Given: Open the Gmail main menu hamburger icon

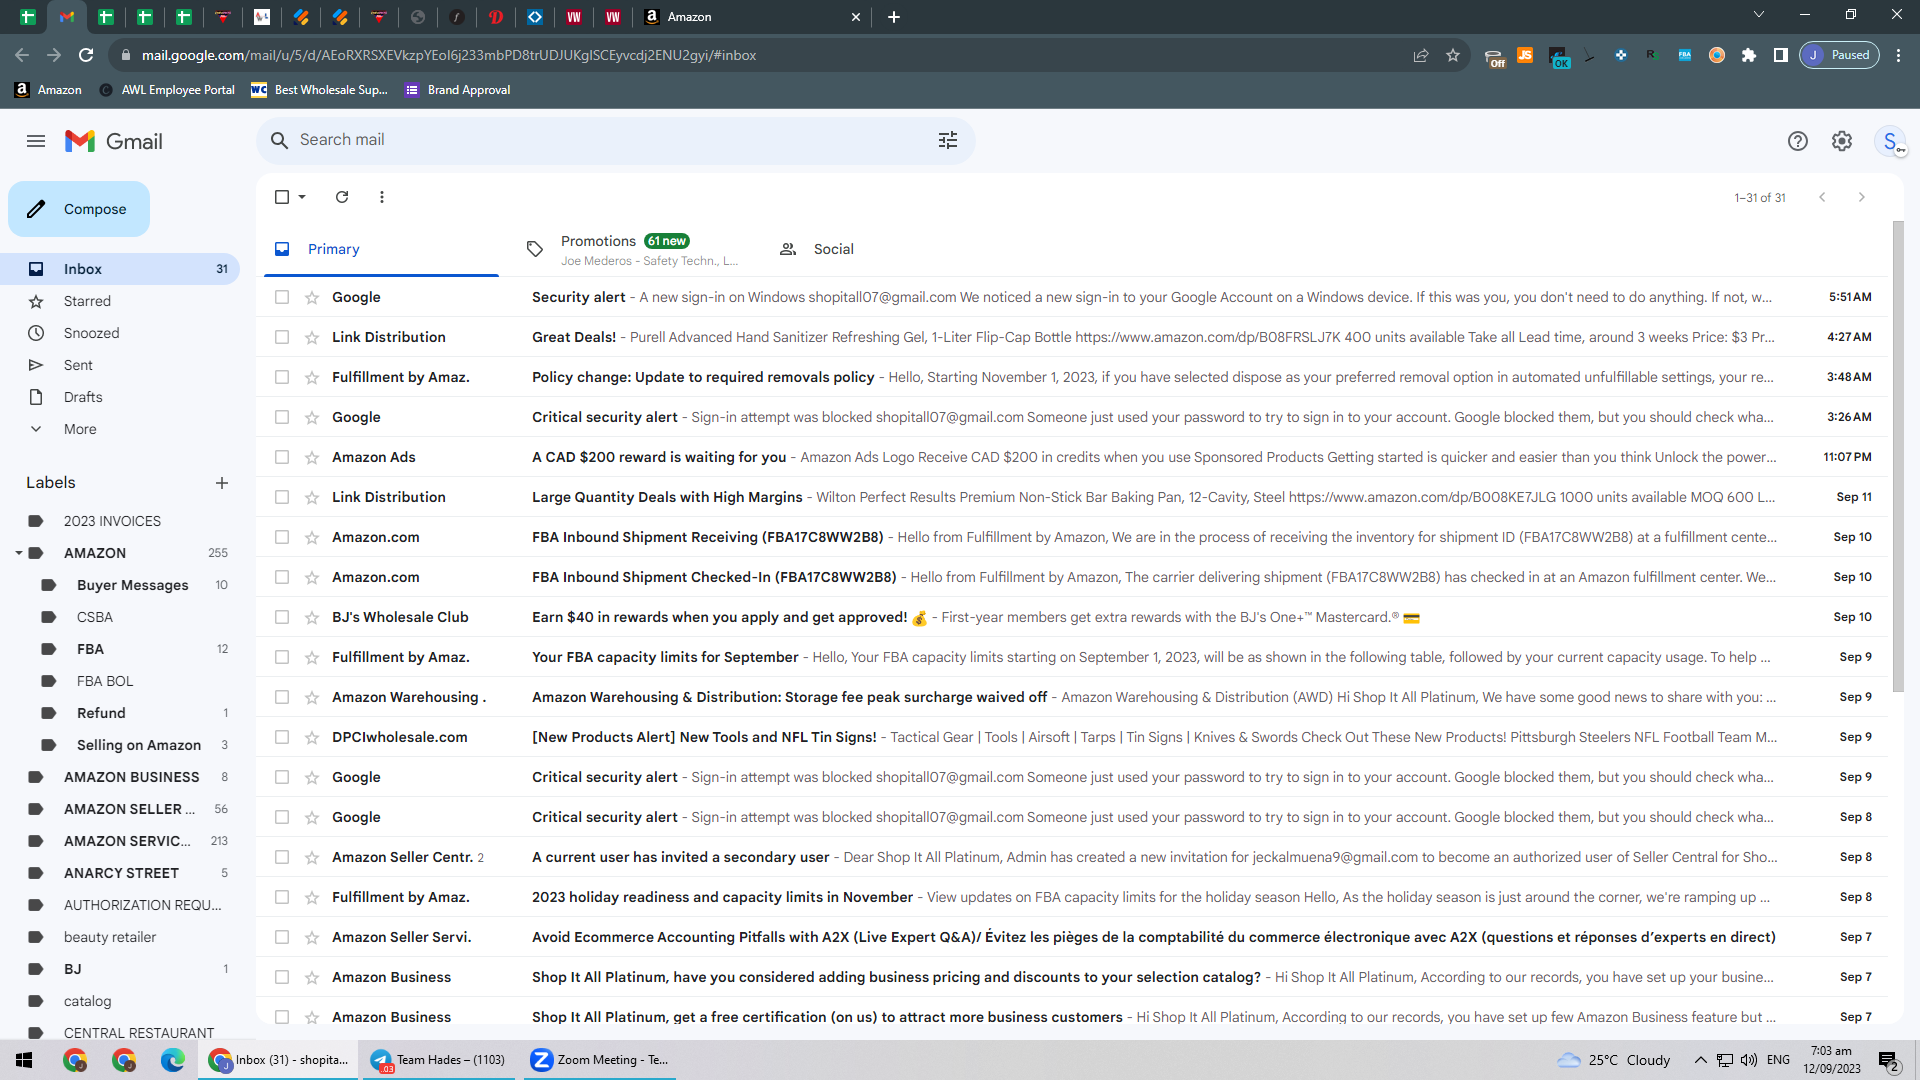Looking at the screenshot, I should coord(36,141).
